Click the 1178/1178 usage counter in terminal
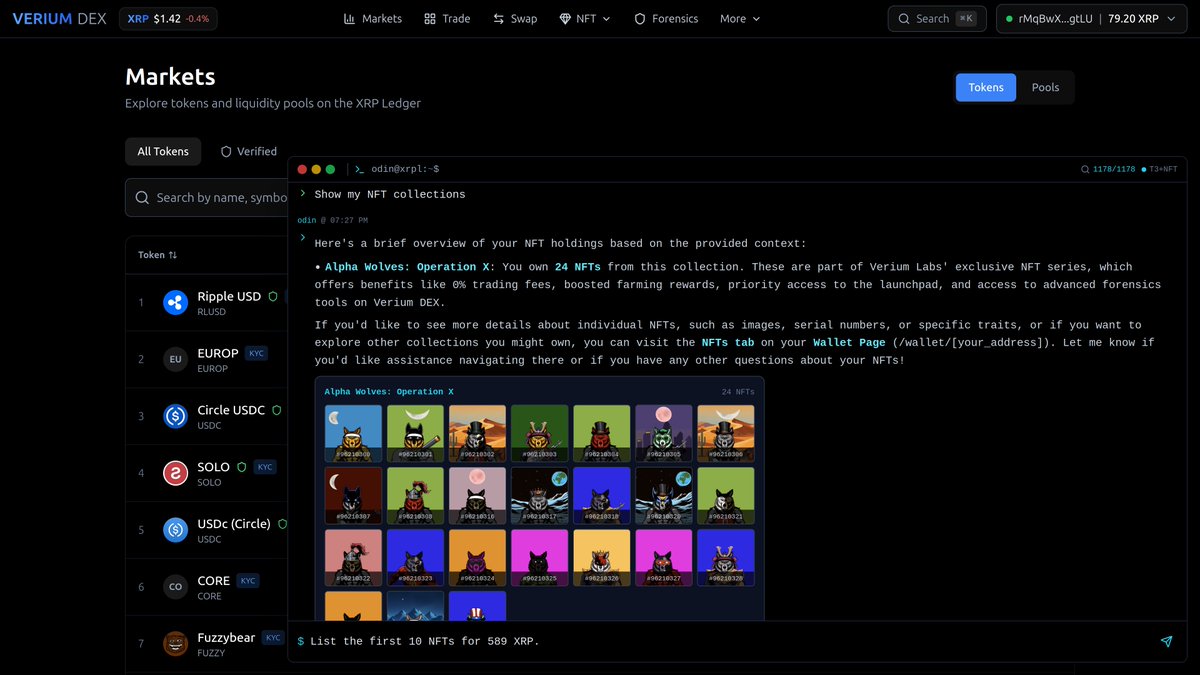The height and width of the screenshot is (675, 1200). pos(1109,169)
